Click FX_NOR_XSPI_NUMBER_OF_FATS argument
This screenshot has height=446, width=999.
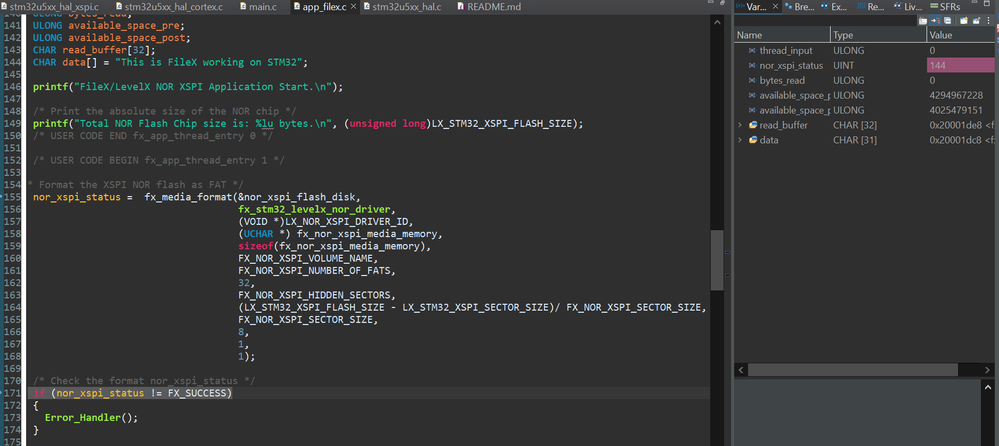tap(317, 270)
